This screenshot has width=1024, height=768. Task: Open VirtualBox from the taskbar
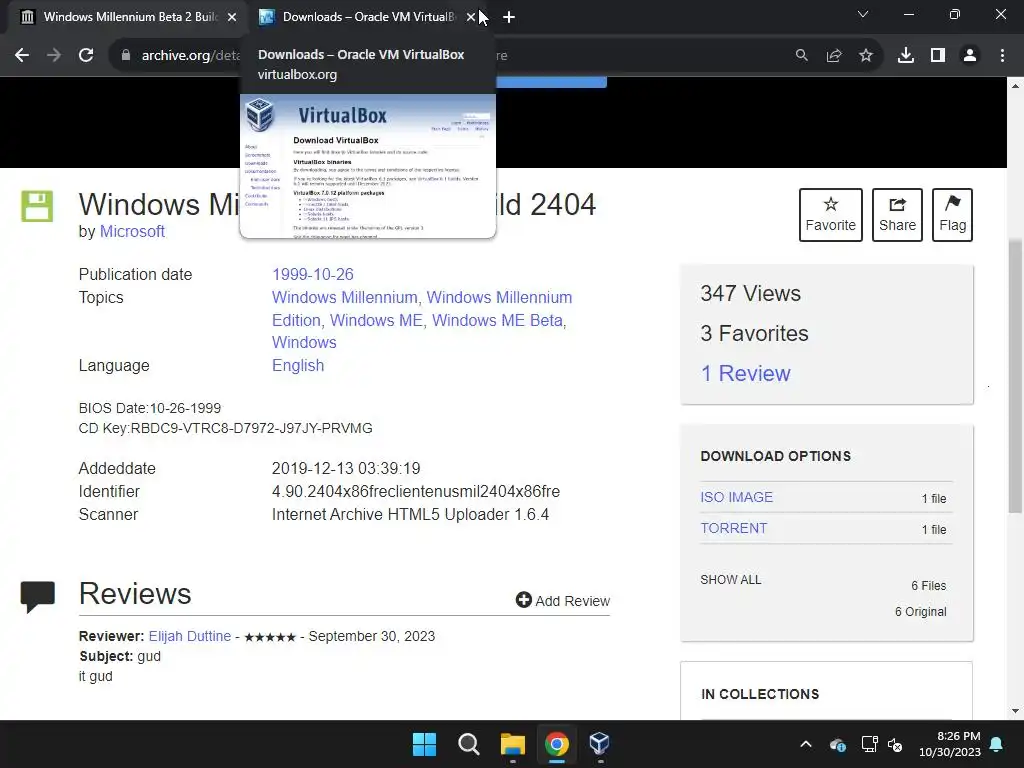(600, 744)
